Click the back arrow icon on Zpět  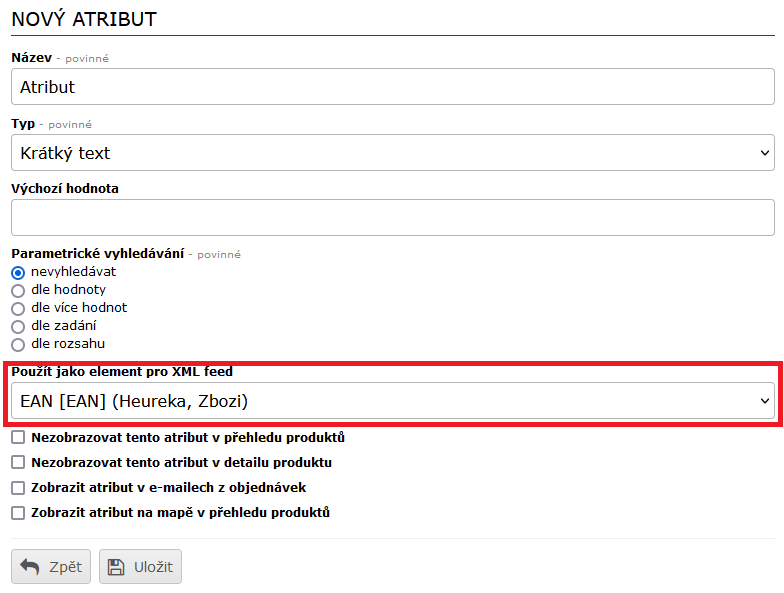[29, 567]
